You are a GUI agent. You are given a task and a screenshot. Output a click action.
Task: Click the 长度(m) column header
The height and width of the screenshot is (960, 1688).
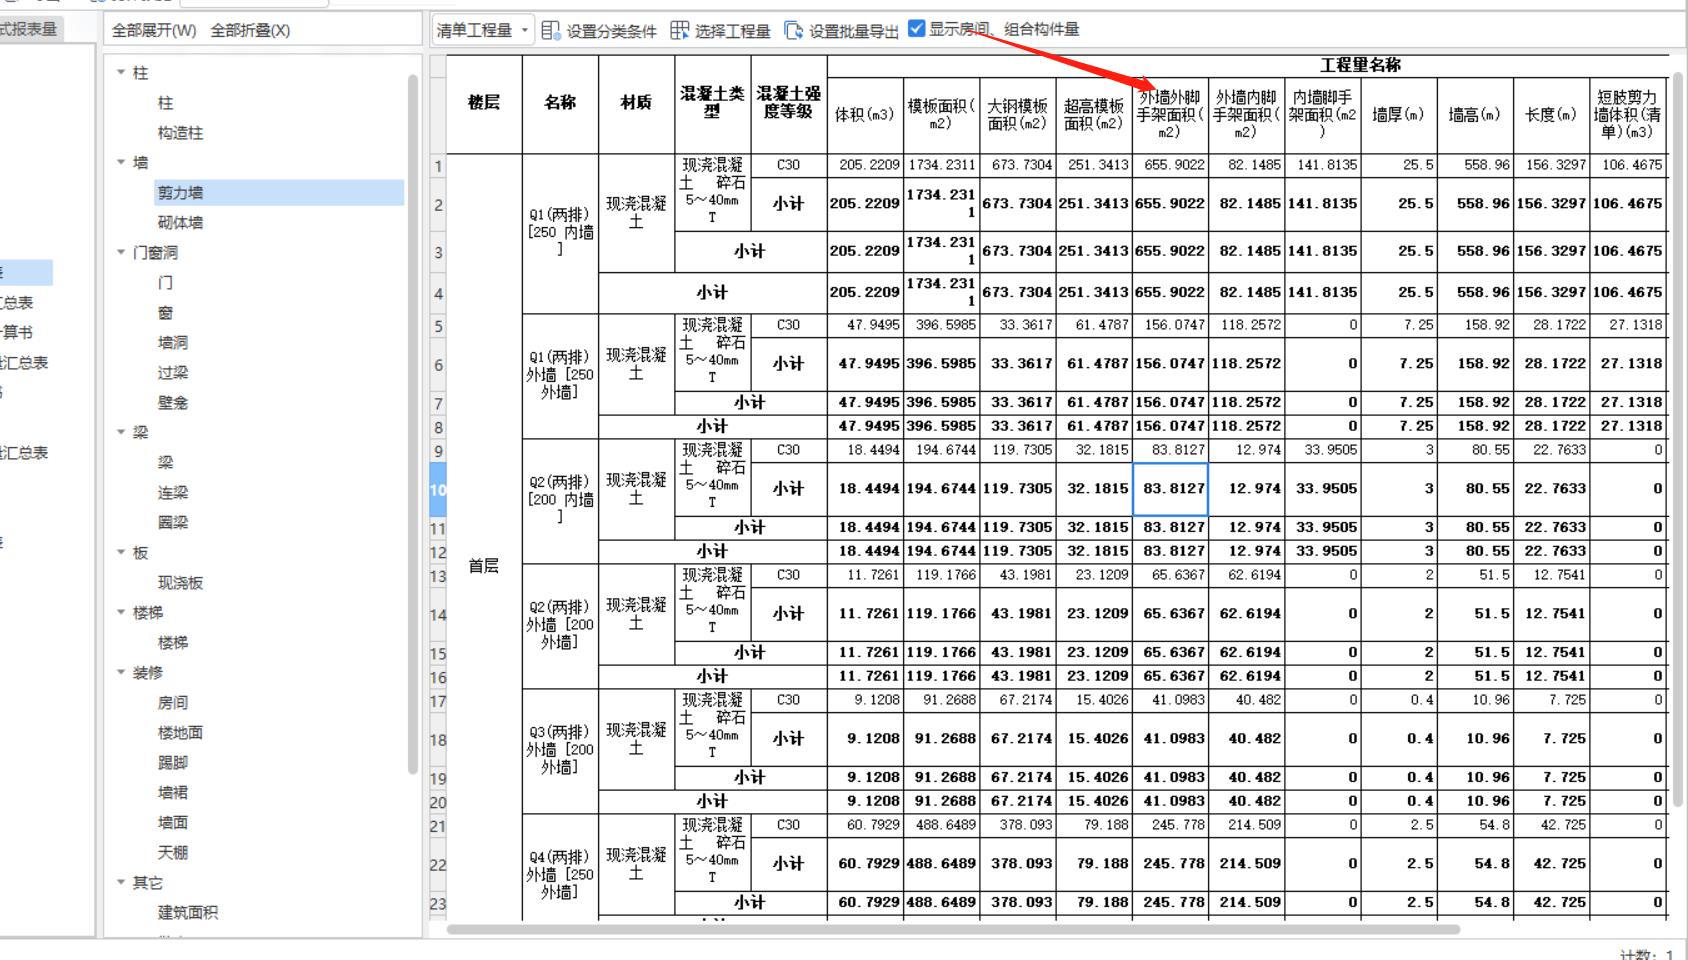(1551, 115)
